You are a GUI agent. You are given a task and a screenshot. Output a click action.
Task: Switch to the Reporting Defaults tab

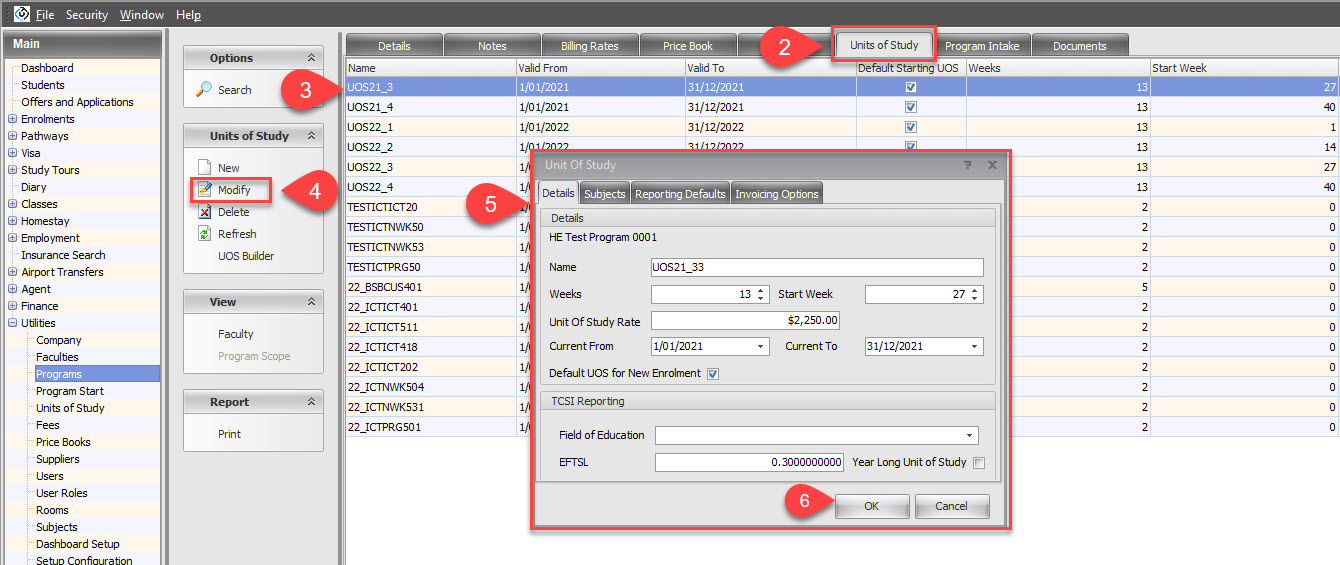pyautogui.click(x=680, y=194)
